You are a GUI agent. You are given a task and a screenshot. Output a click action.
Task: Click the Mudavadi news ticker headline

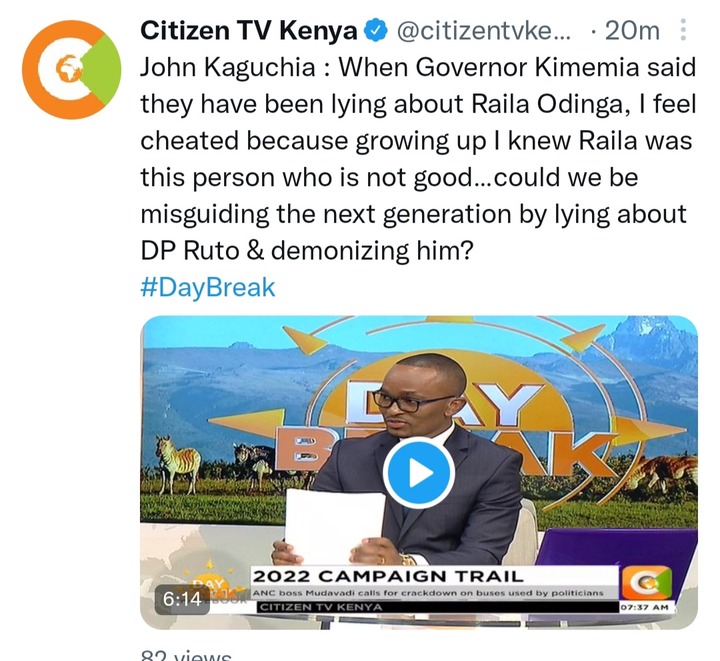point(428,593)
